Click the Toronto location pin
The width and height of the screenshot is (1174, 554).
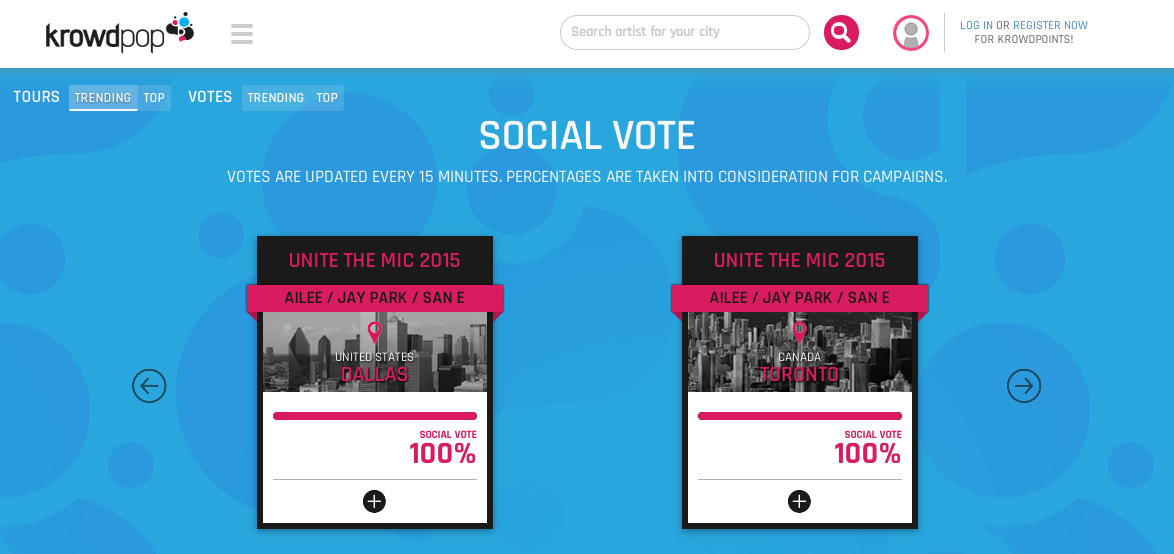(x=799, y=332)
